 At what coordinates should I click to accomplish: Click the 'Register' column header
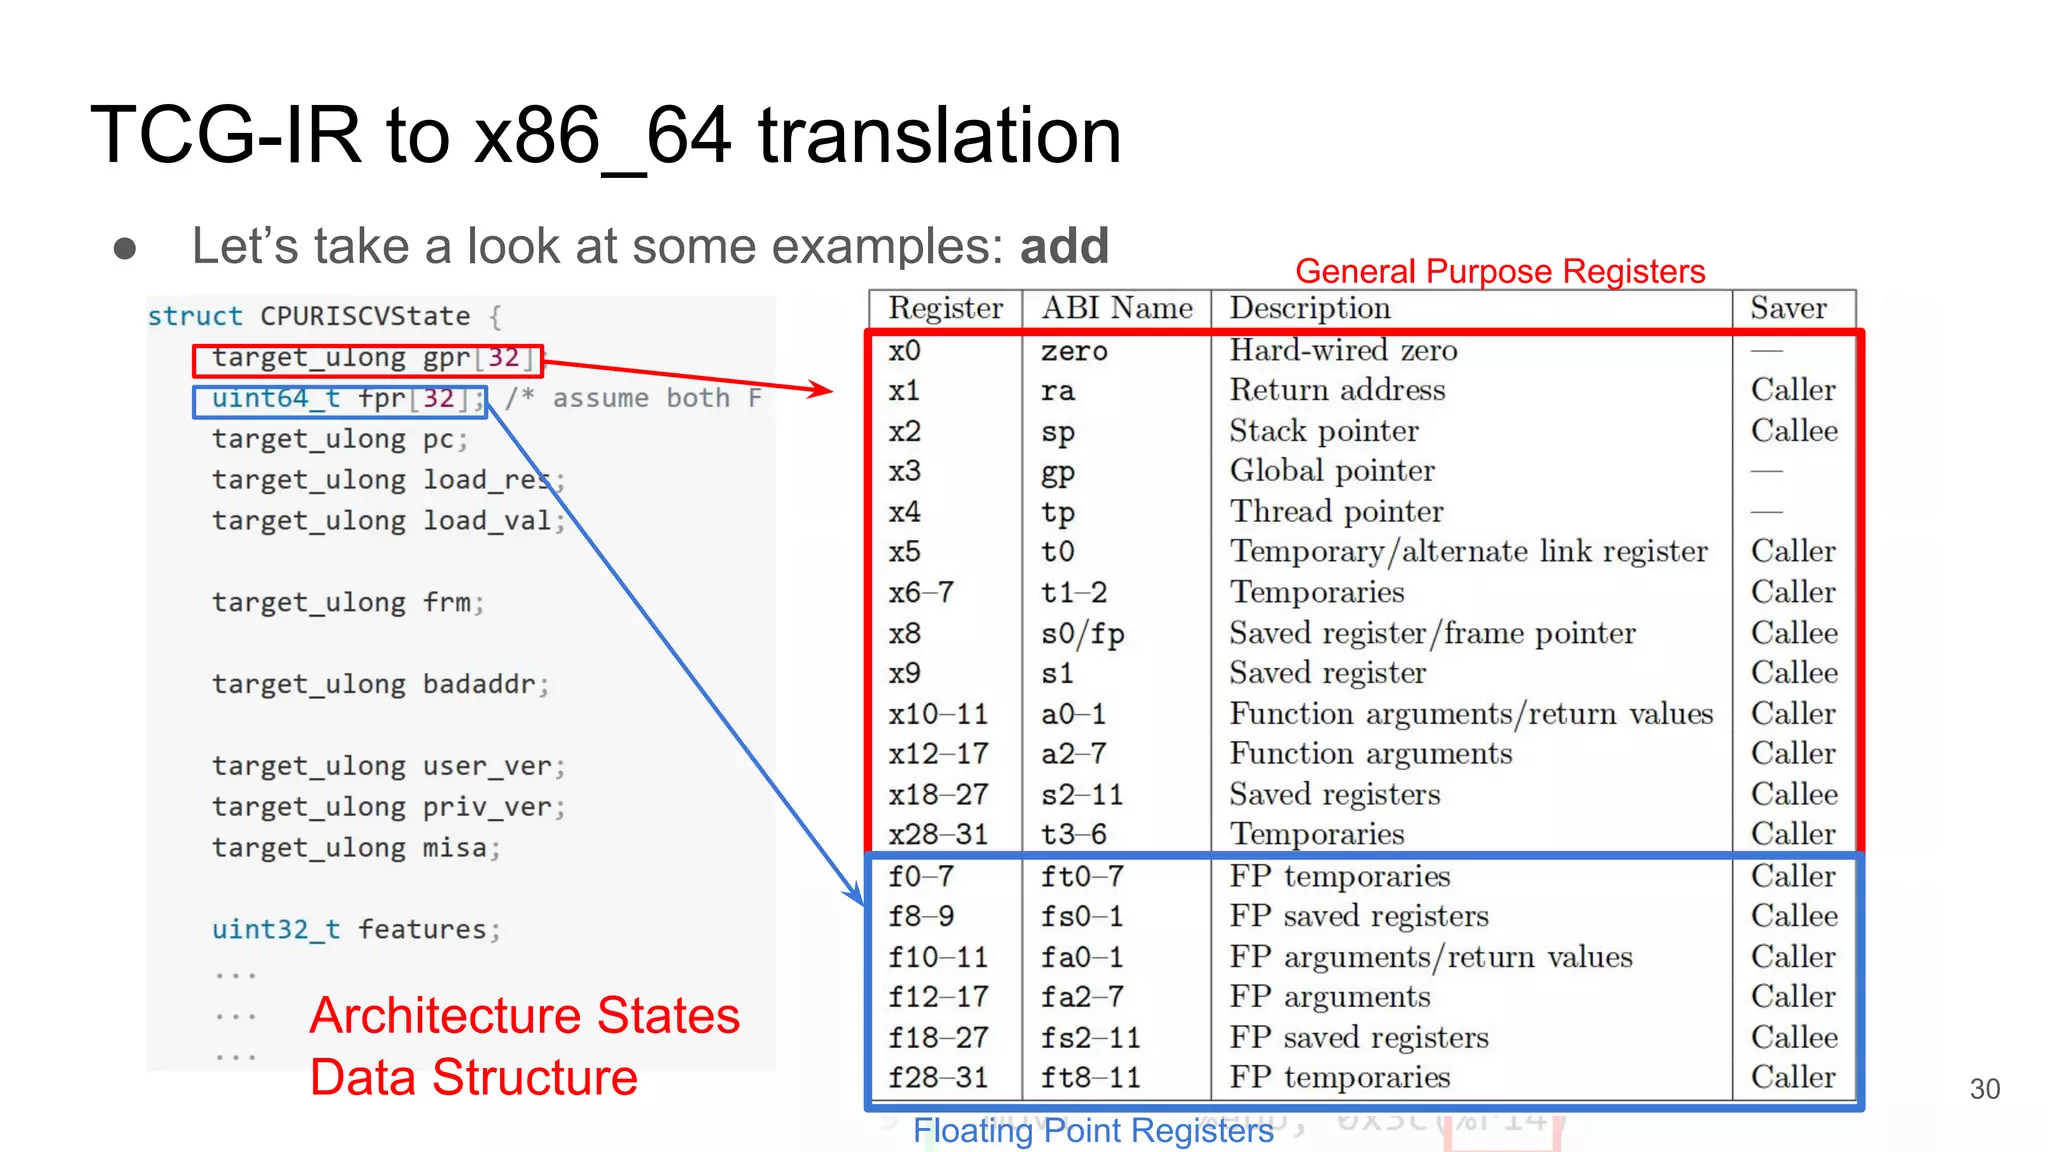click(945, 308)
